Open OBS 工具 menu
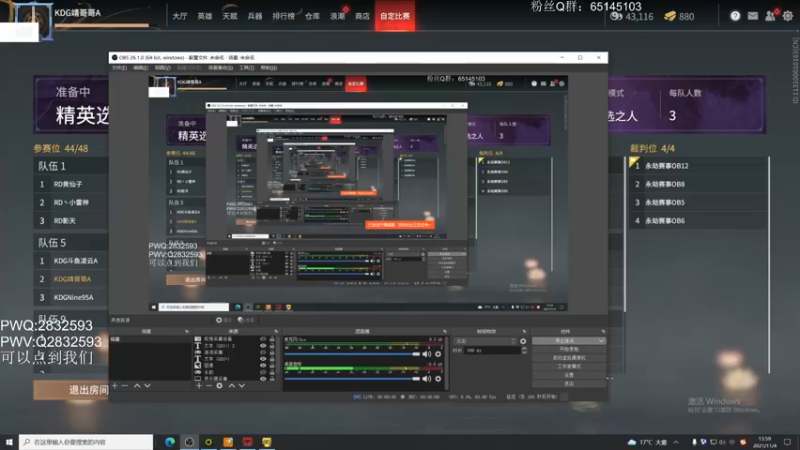Screen dimensions: 800x450 [x=246, y=68]
